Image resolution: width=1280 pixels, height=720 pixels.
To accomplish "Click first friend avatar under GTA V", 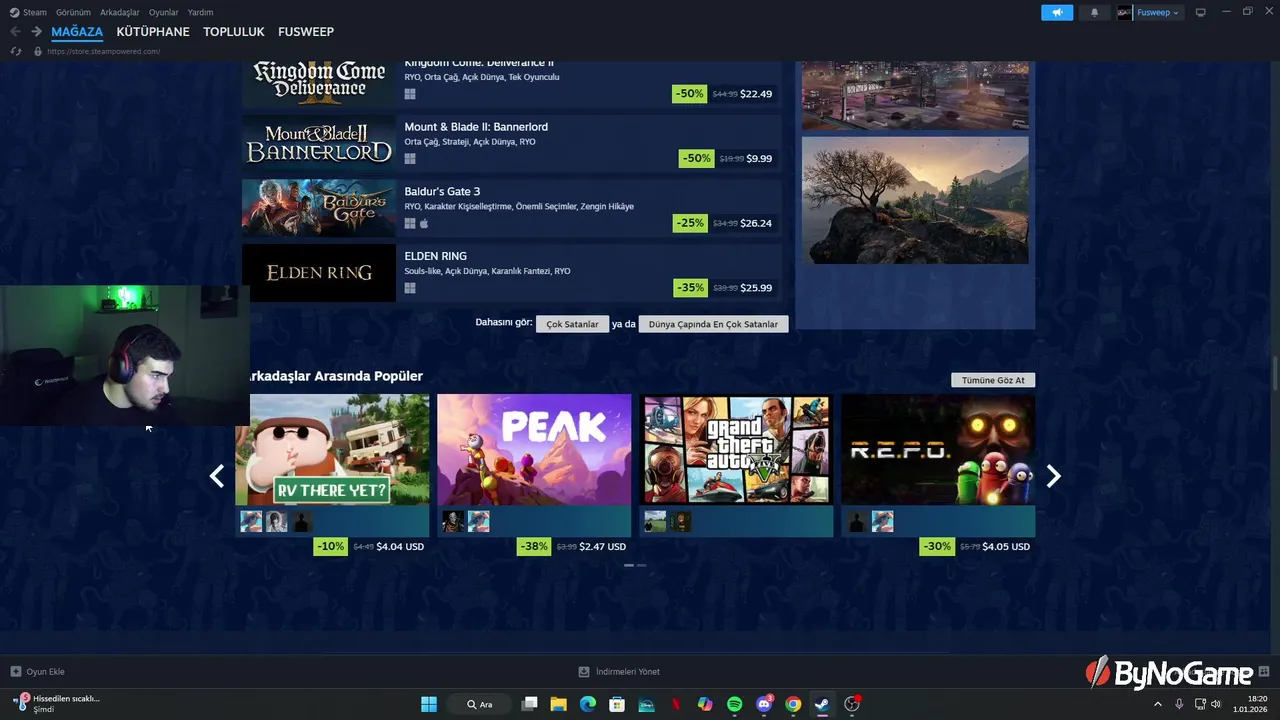I will point(655,521).
